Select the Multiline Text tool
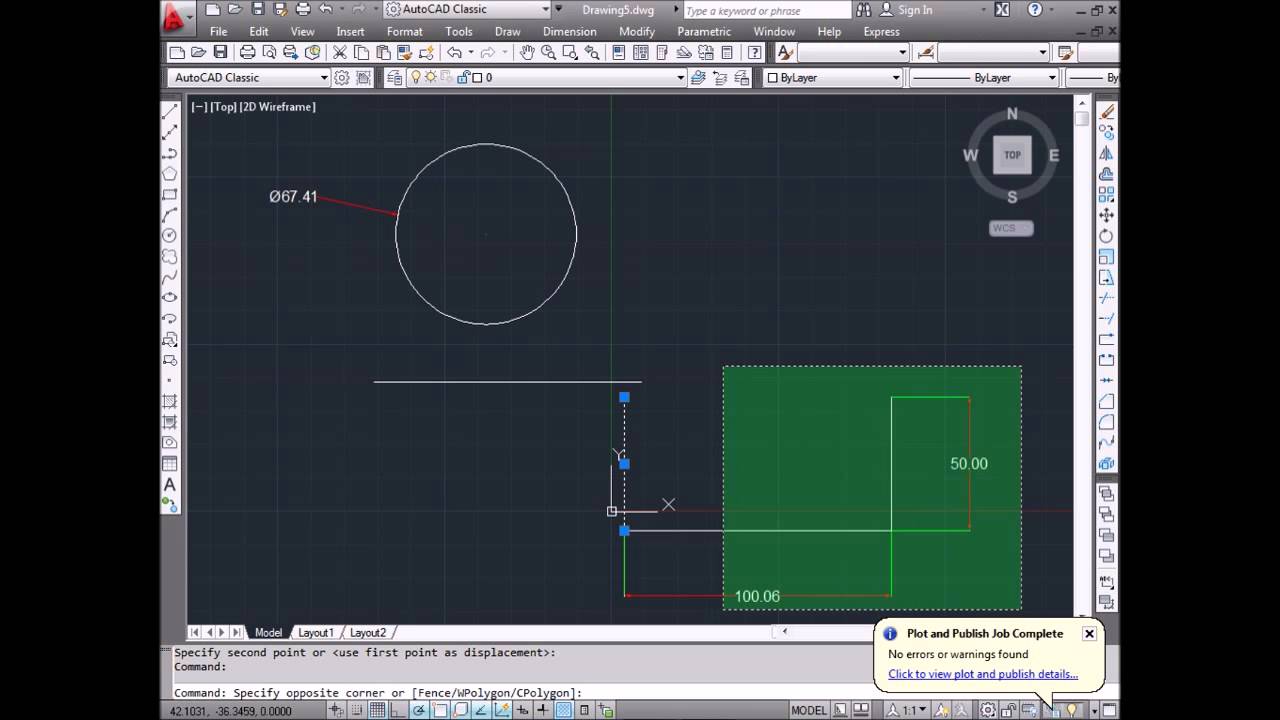The image size is (1280, 720). pos(171,485)
